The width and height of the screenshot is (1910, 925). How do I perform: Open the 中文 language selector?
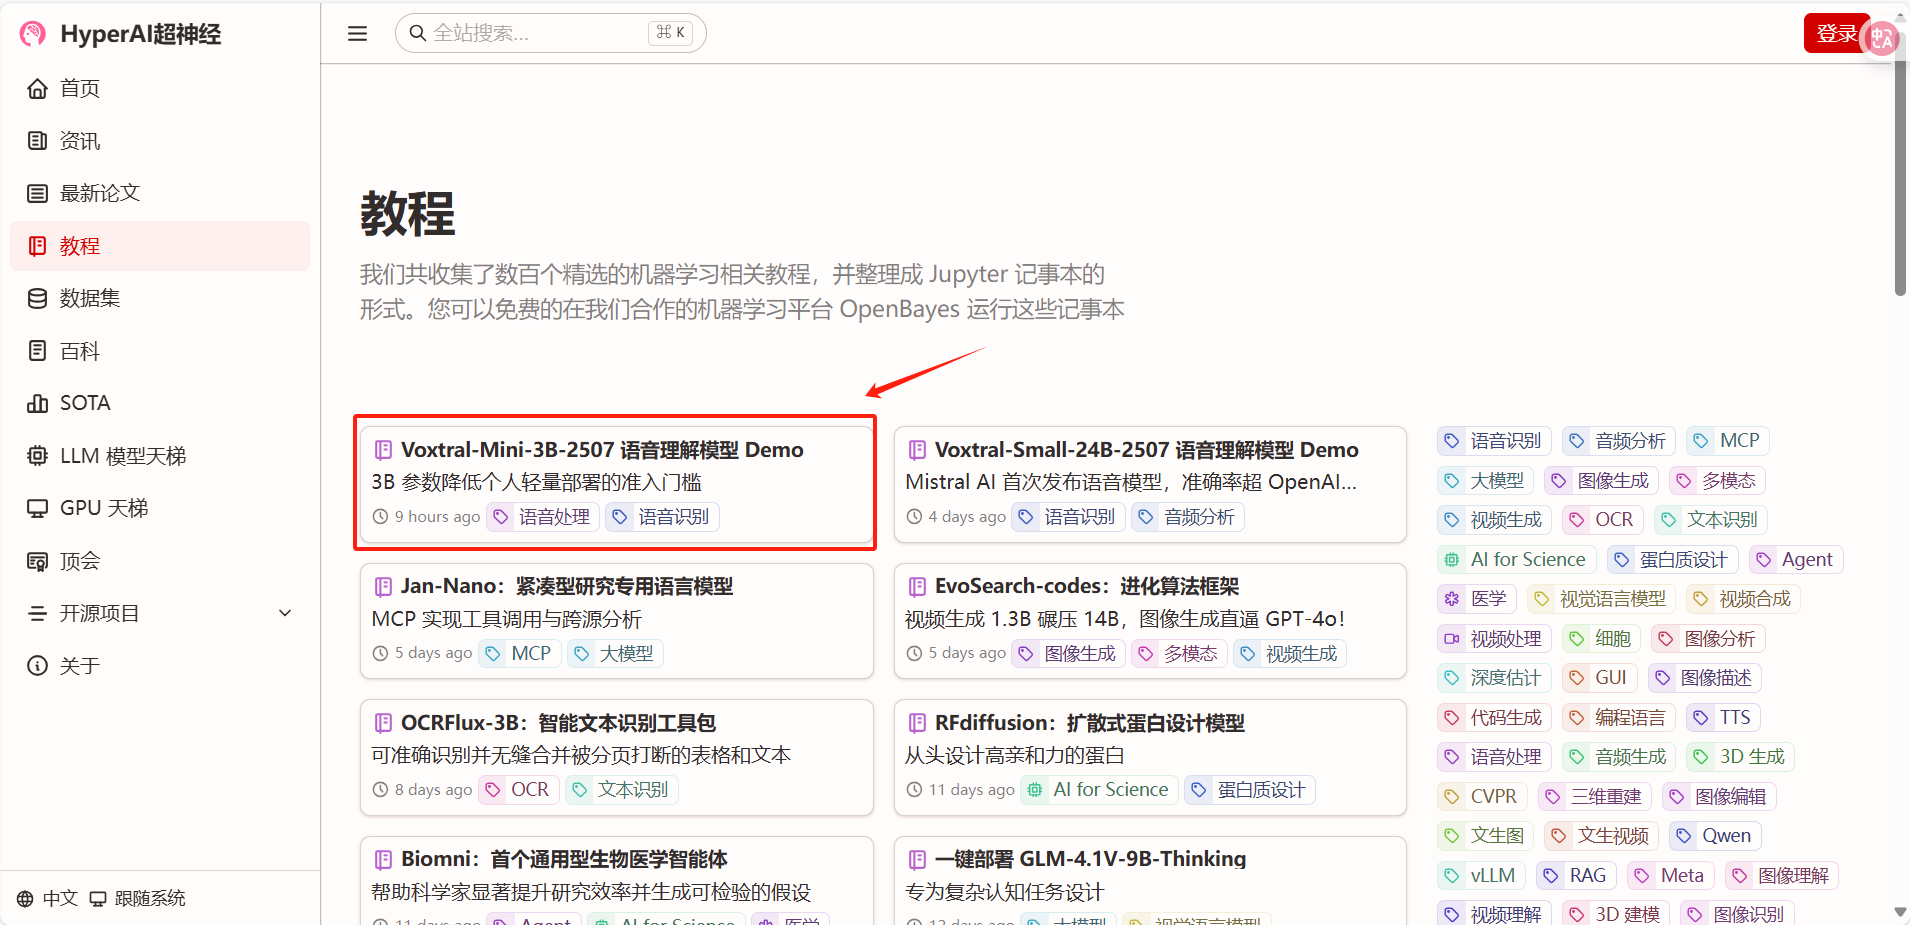coord(48,898)
